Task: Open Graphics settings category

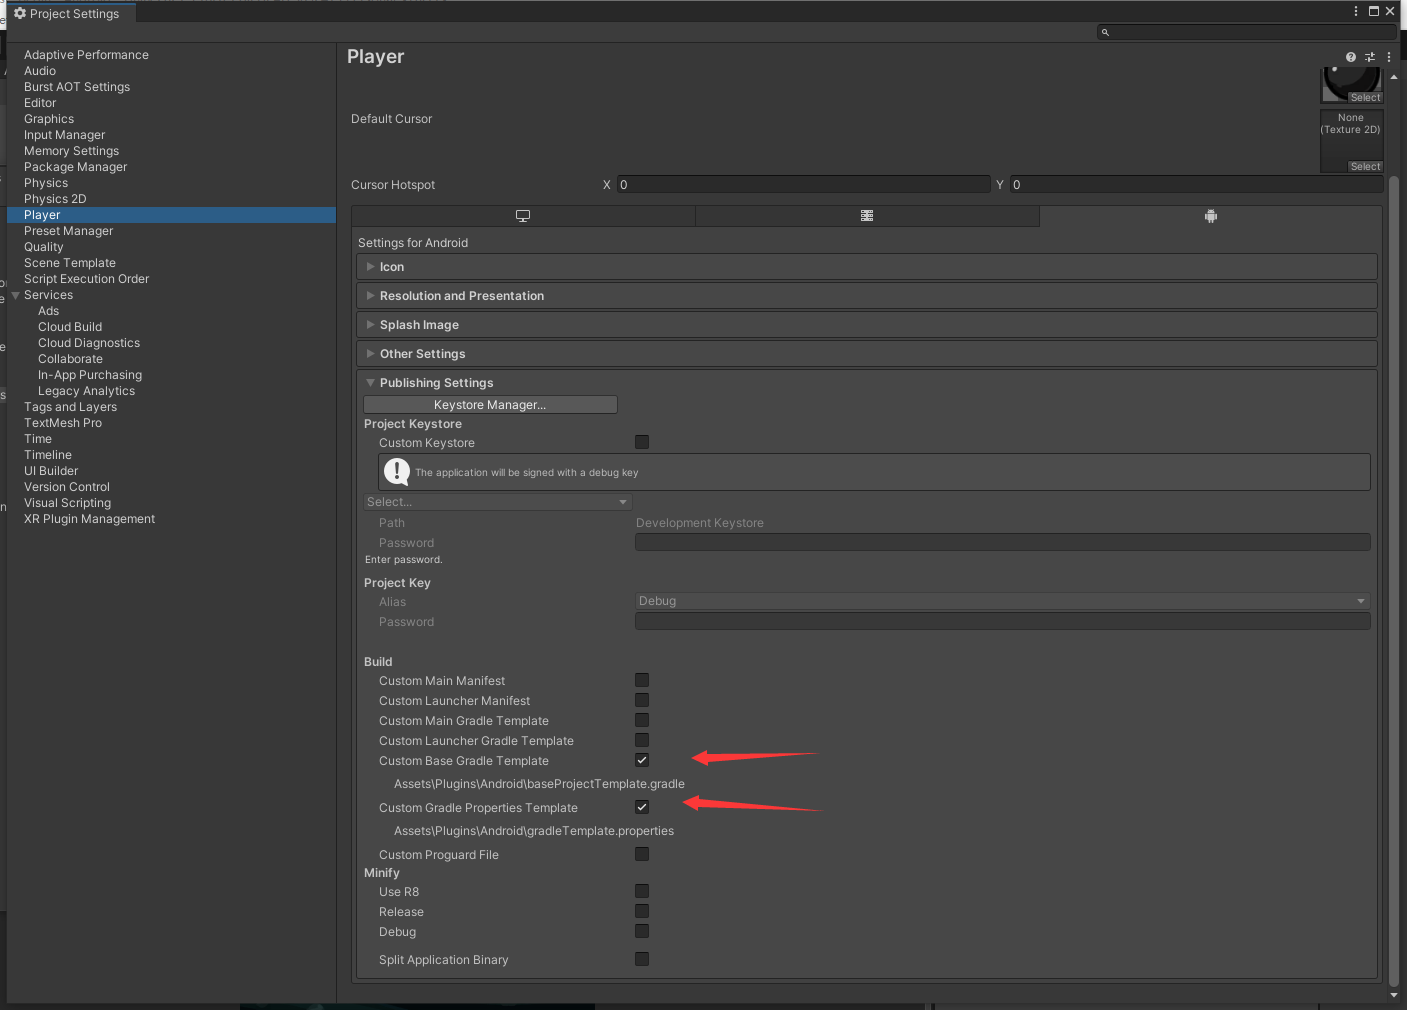Action: (x=49, y=119)
